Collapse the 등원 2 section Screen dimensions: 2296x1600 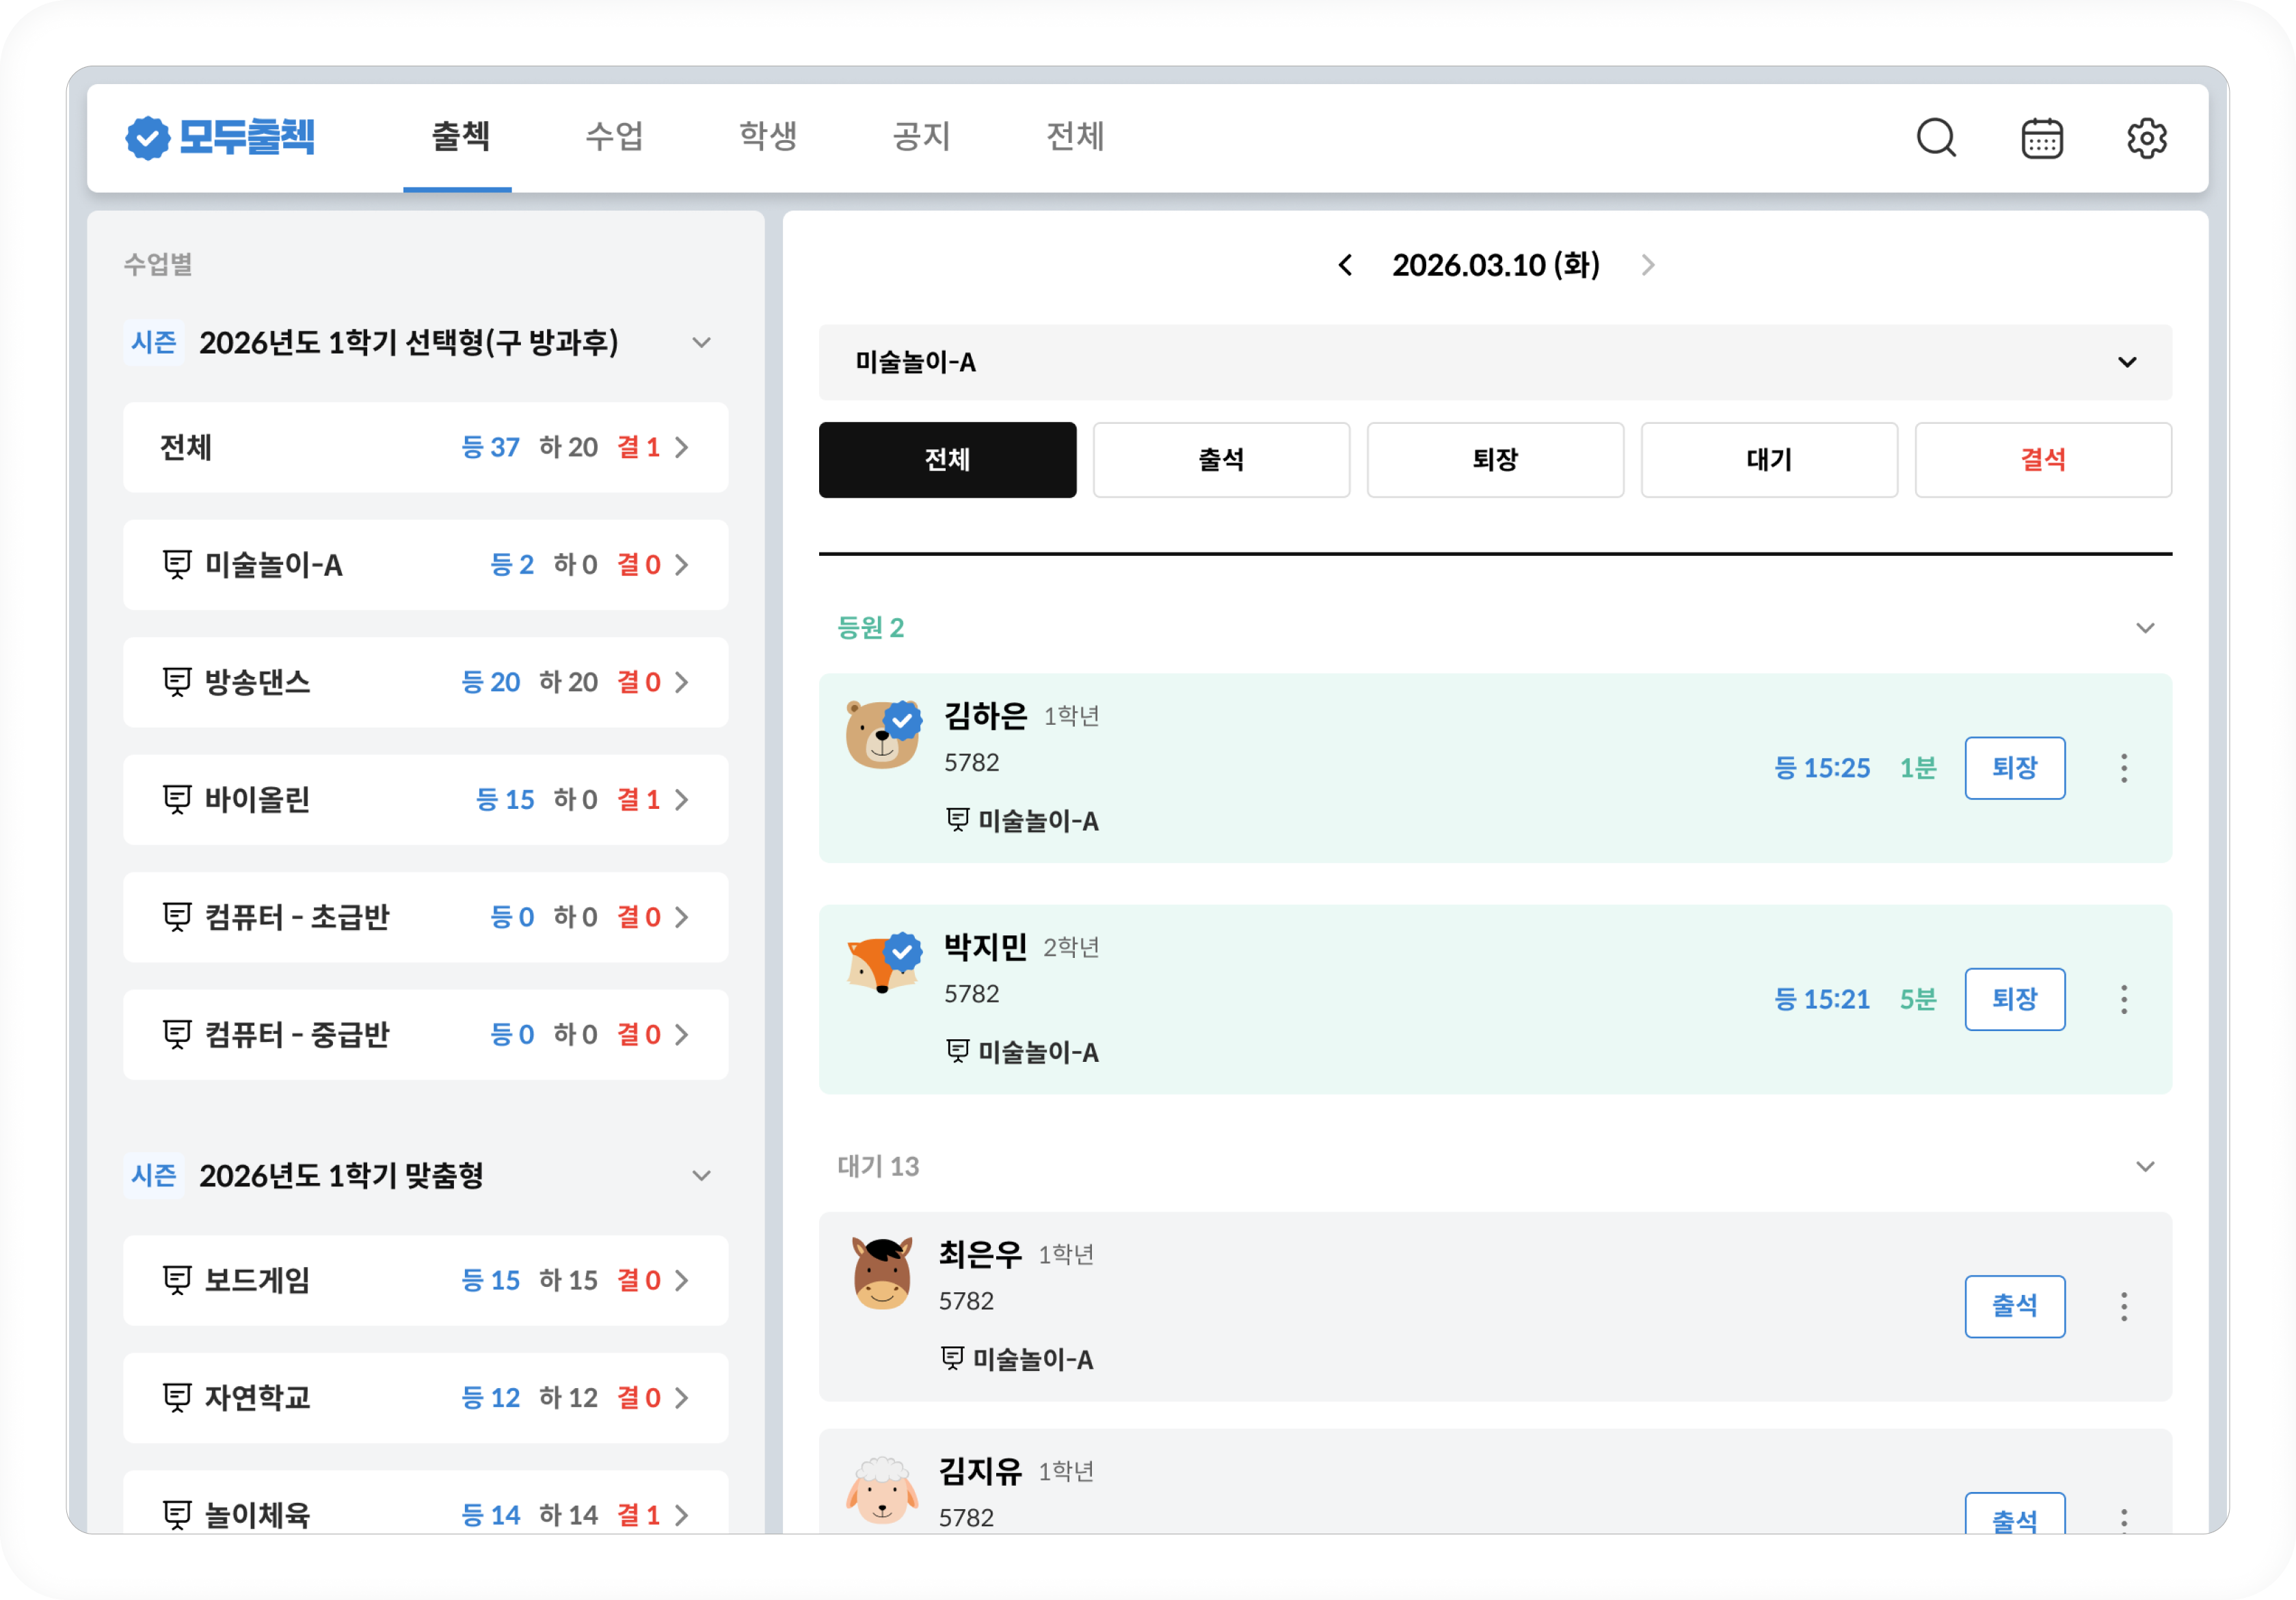(x=2144, y=628)
